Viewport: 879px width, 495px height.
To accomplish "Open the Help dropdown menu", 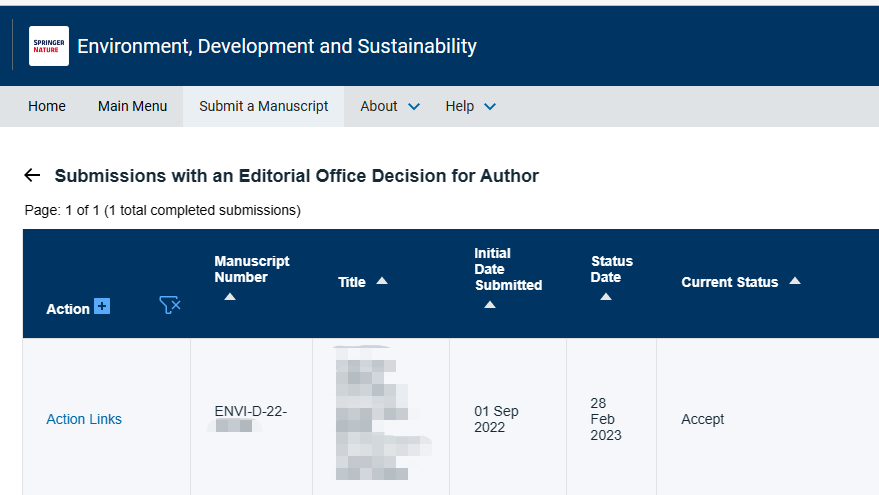I will tap(471, 106).
